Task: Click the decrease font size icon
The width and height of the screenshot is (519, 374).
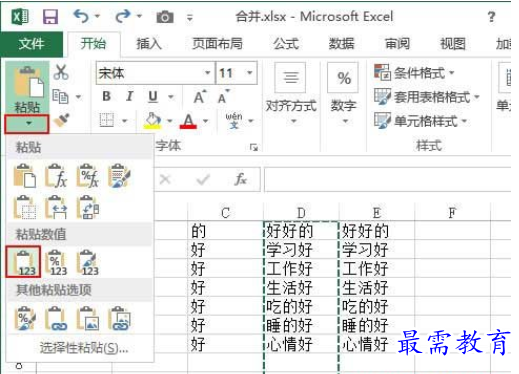Action: 224,97
